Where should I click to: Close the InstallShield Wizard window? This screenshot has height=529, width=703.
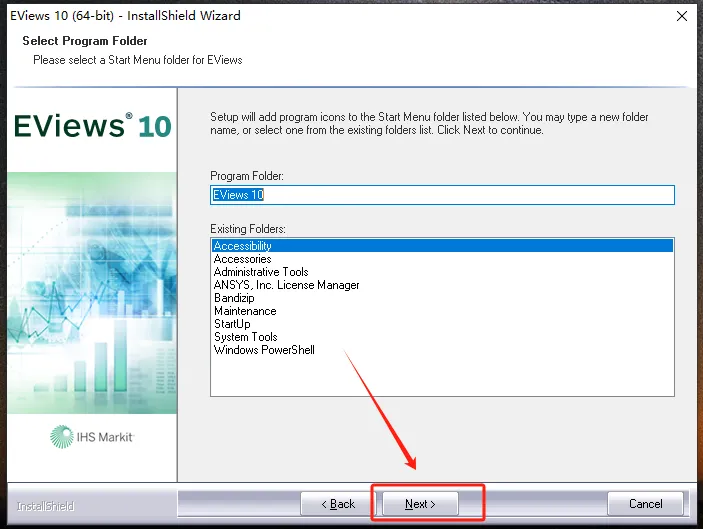(681, 16)
